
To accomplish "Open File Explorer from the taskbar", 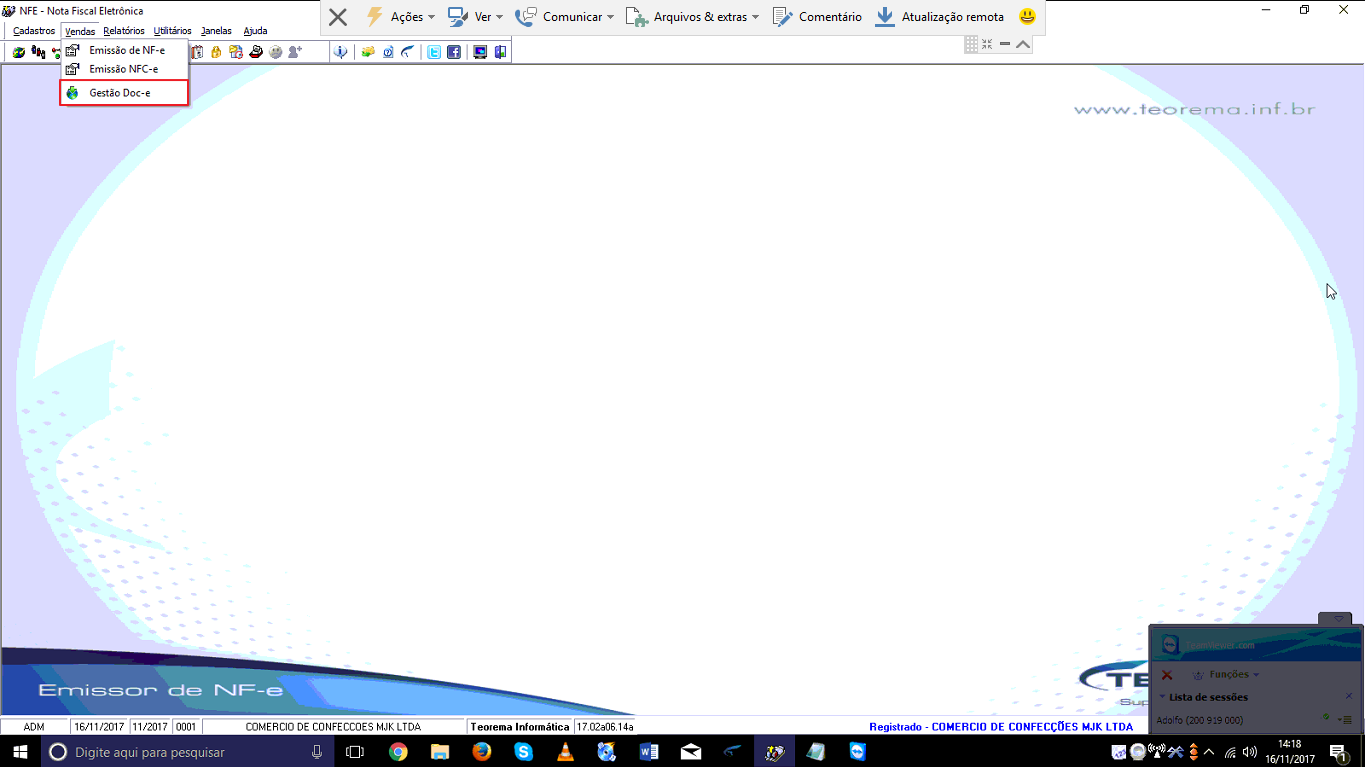I will [x=440, y=752].
